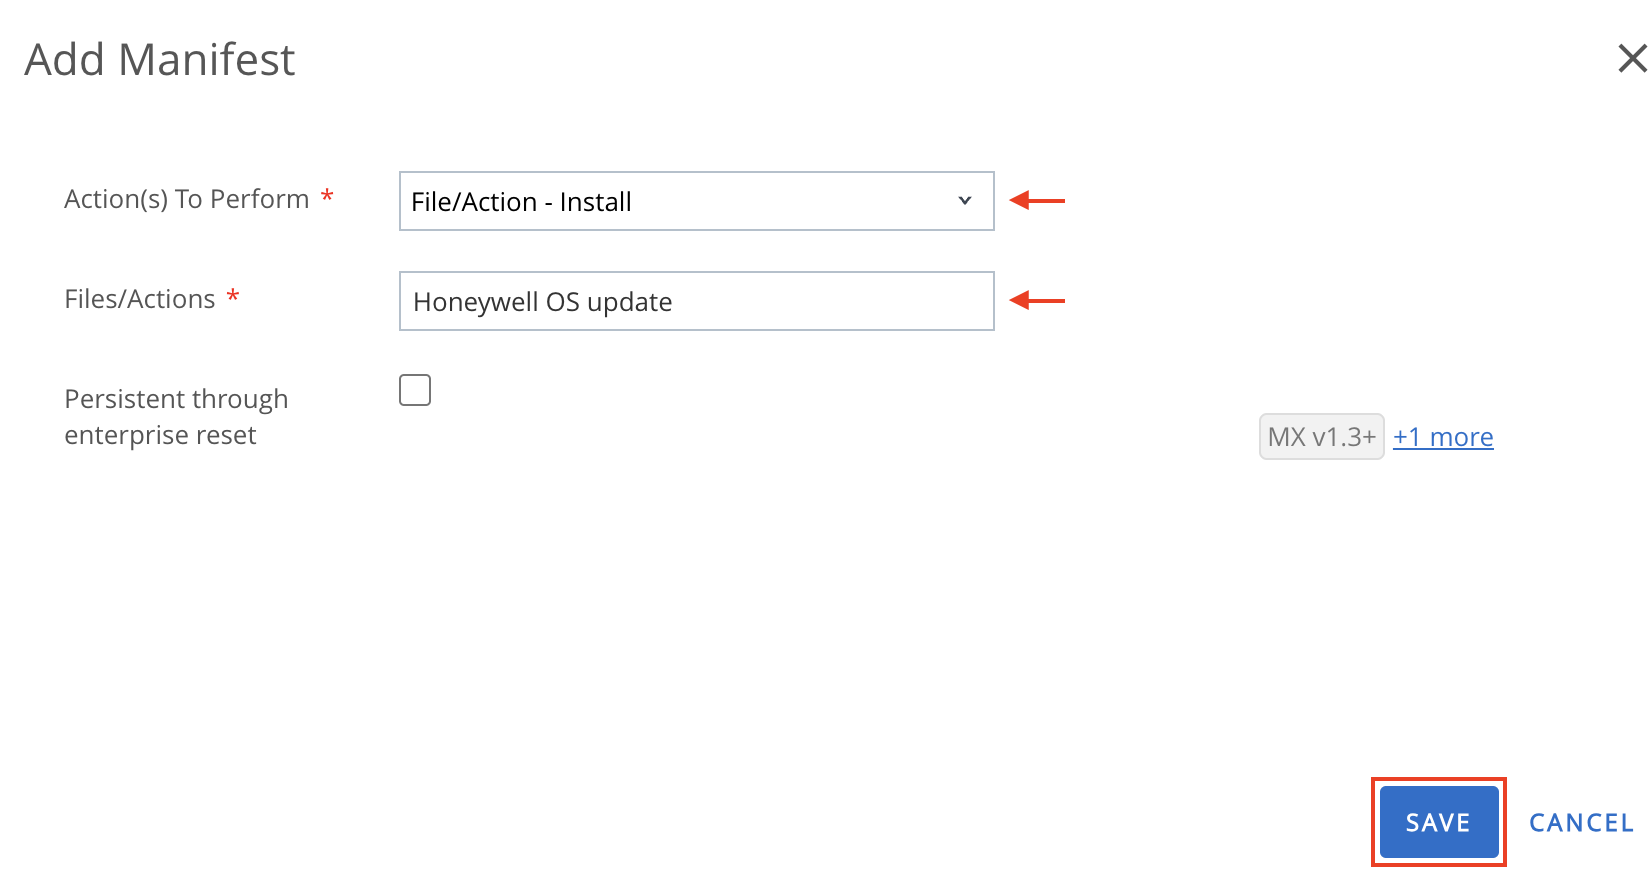Click the Add Manifest dialog title
The height and width of the screenshot is (886, 1652).
[159, 59]
